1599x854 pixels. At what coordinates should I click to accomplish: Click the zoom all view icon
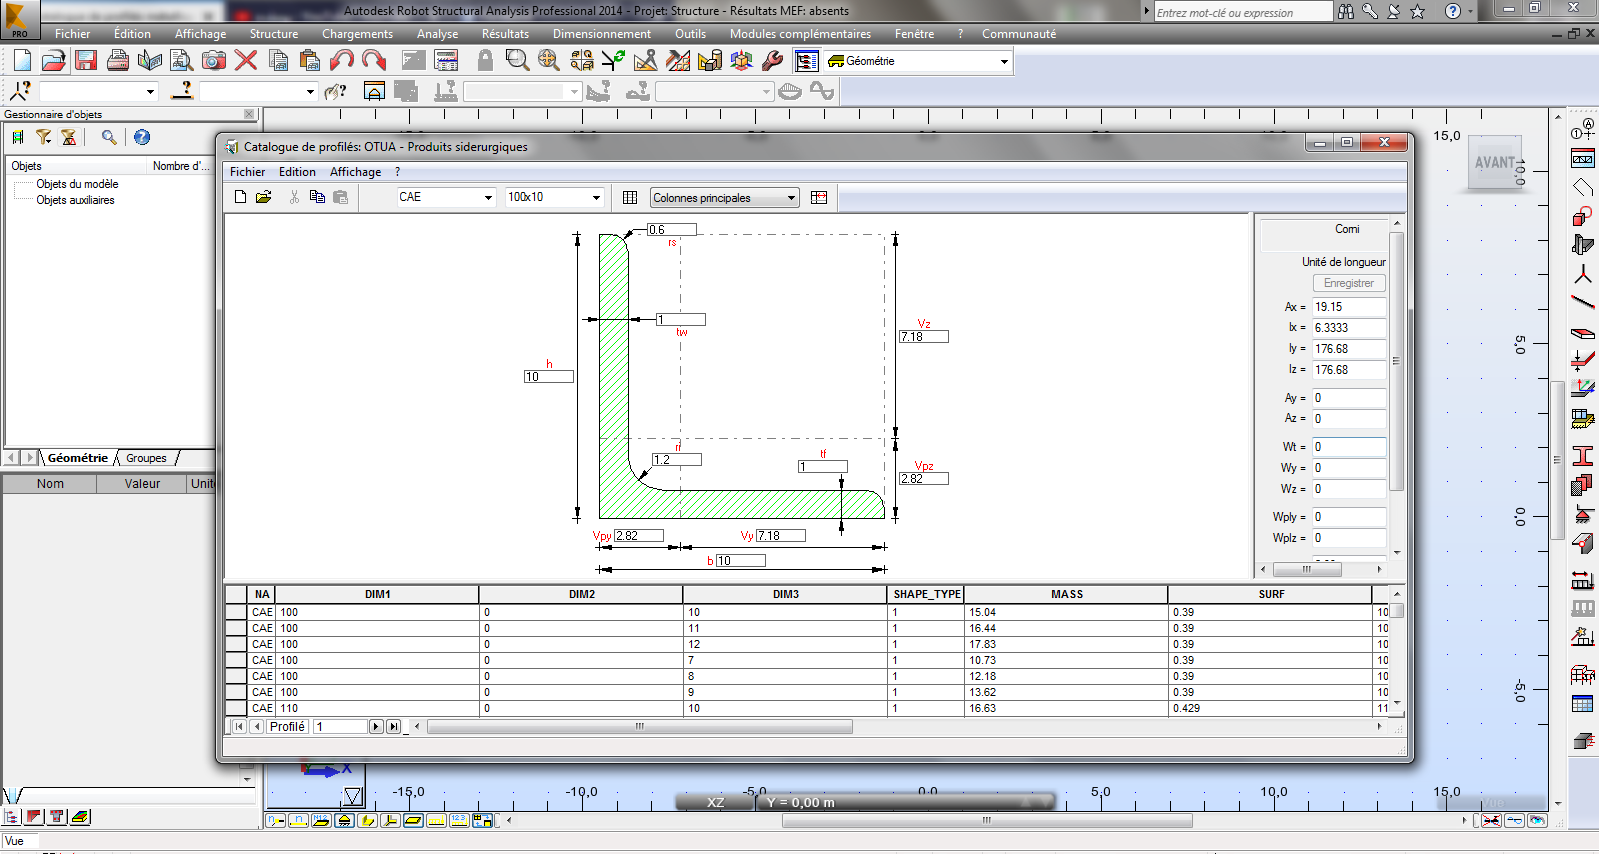coord(549,61)
